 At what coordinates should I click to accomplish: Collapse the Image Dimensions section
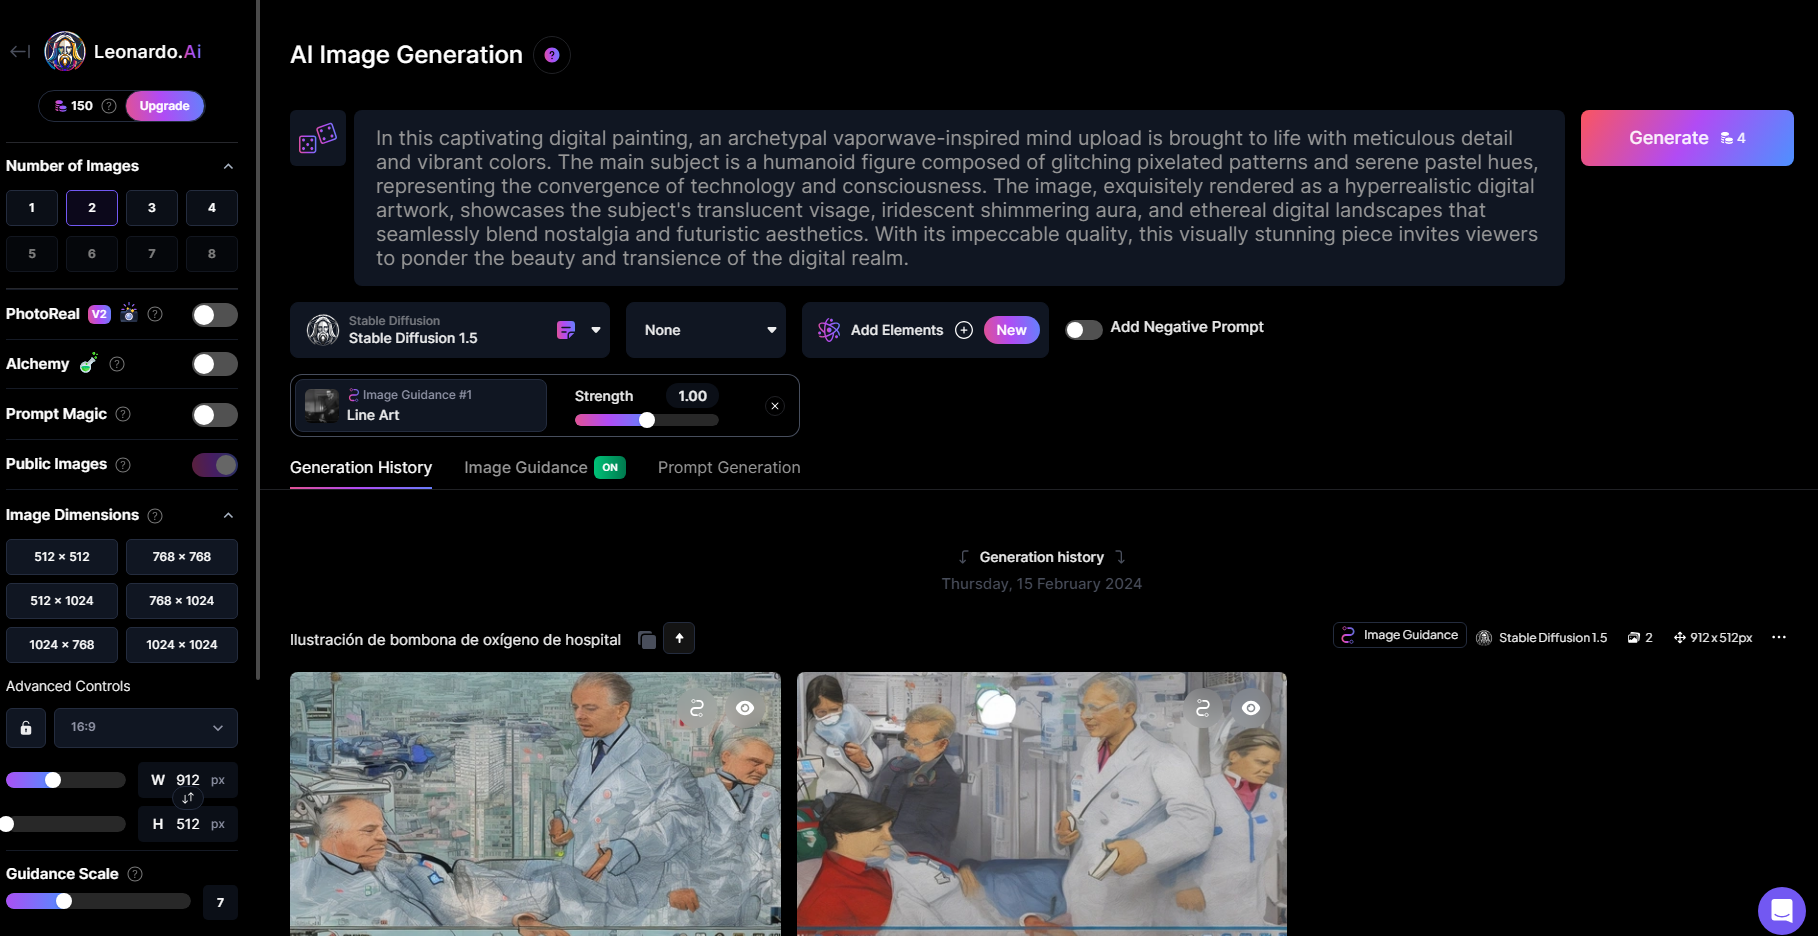(228, 515)
